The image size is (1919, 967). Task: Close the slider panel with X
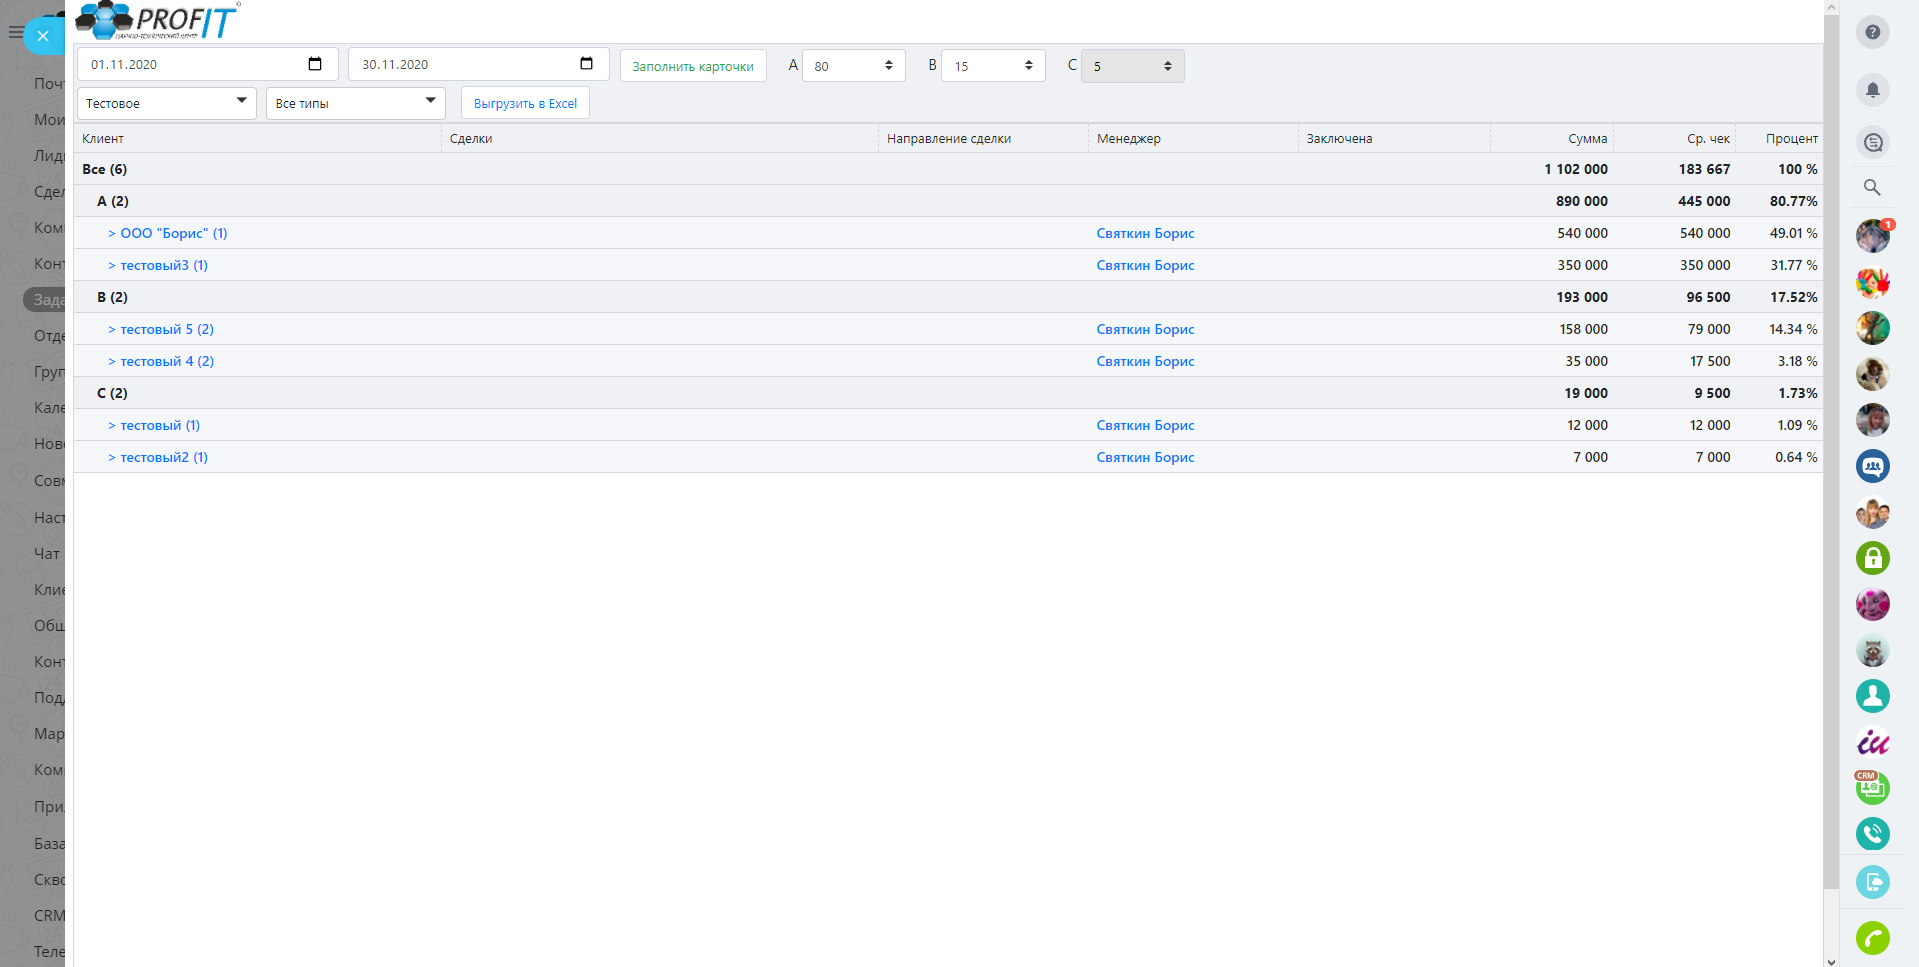[x=42, y=36]
